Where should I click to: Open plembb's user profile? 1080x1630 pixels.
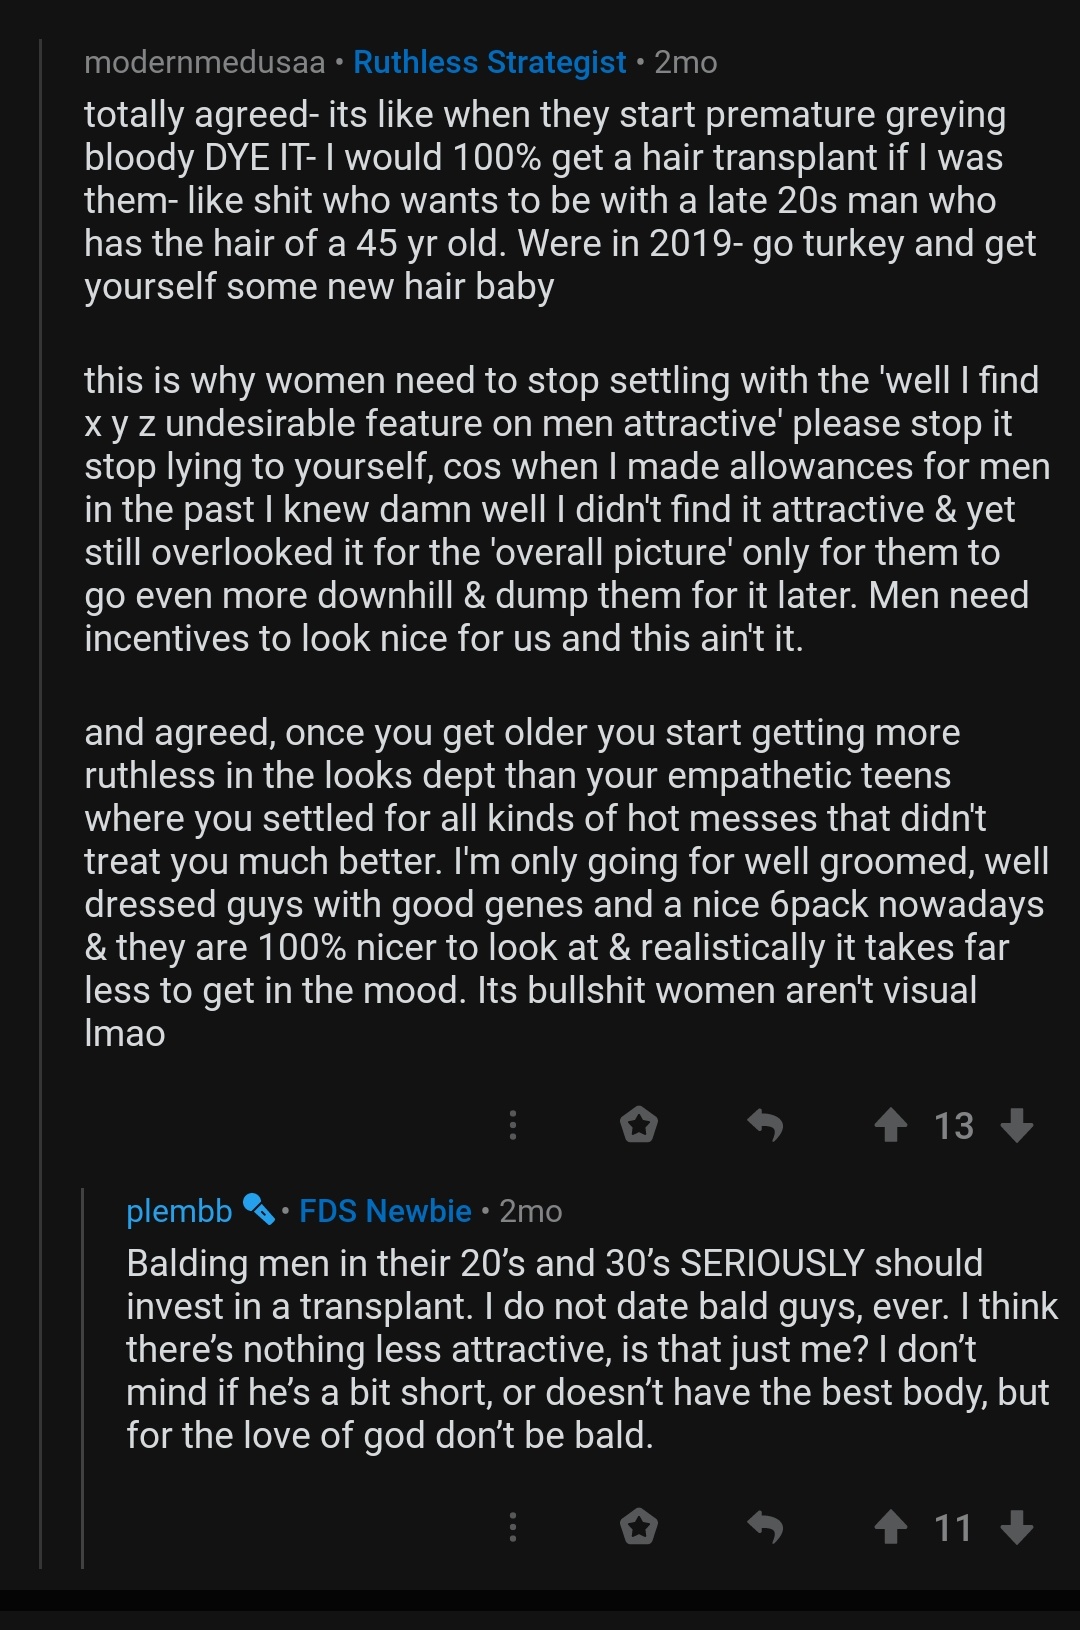[x=179, y=1211]
